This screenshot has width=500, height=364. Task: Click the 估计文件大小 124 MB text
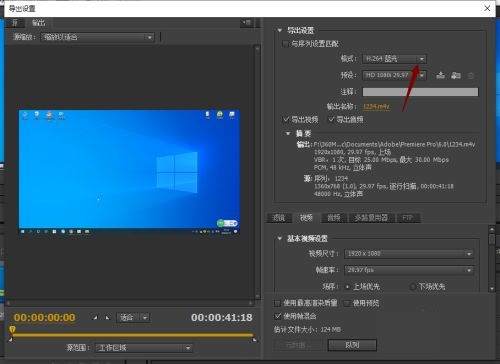click(x=307, y=330)
